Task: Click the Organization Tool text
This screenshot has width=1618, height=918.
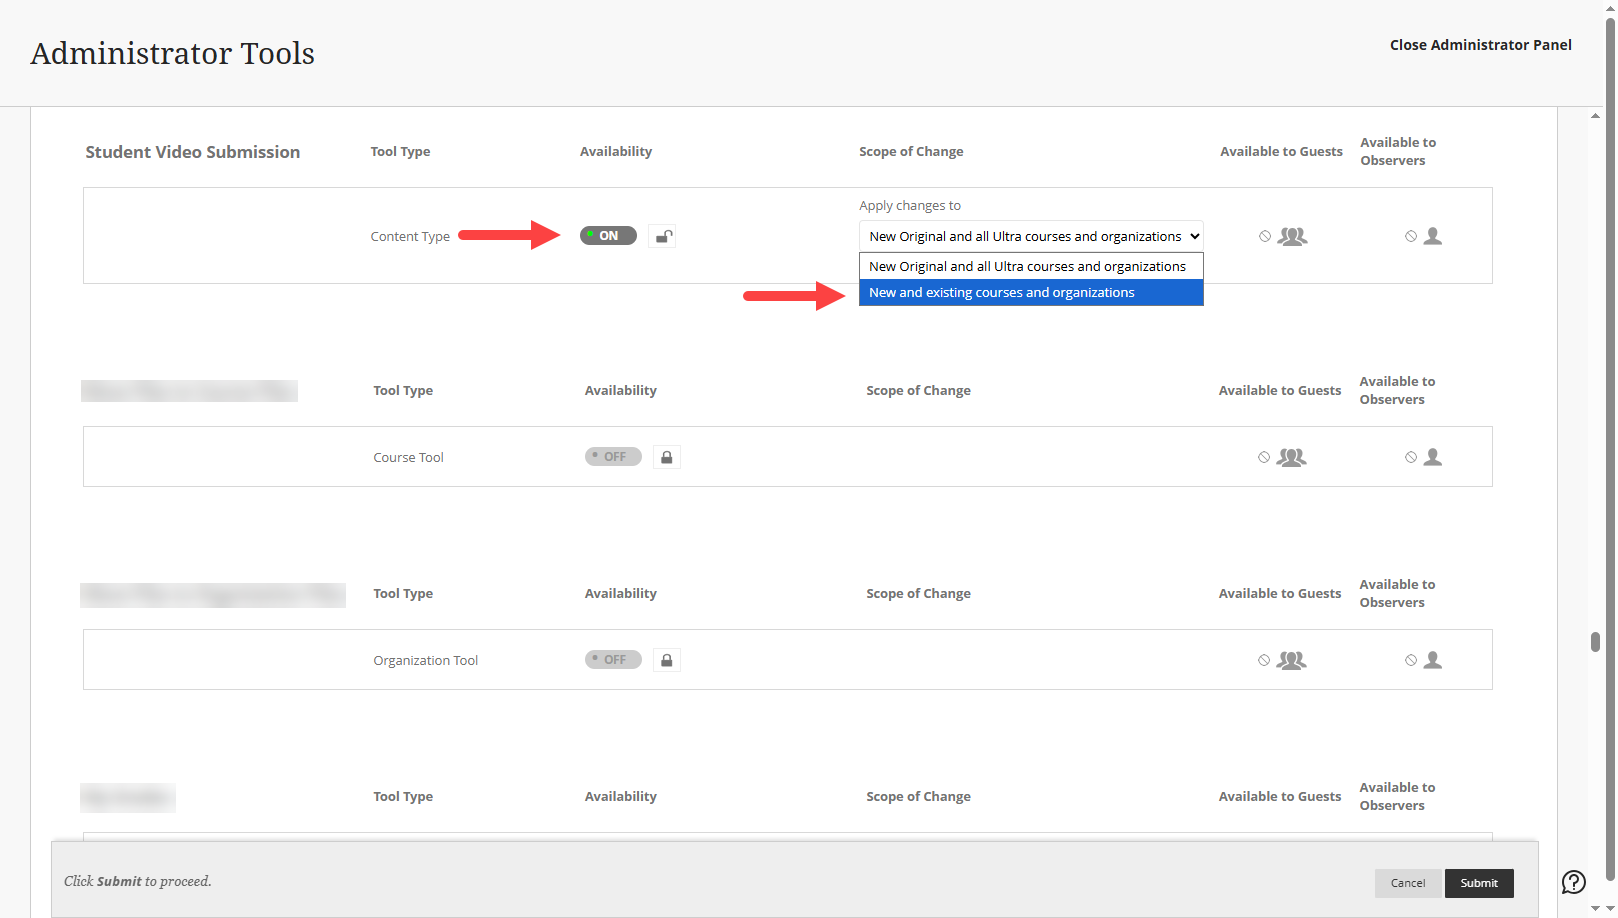Action: (x=426, y=661)
